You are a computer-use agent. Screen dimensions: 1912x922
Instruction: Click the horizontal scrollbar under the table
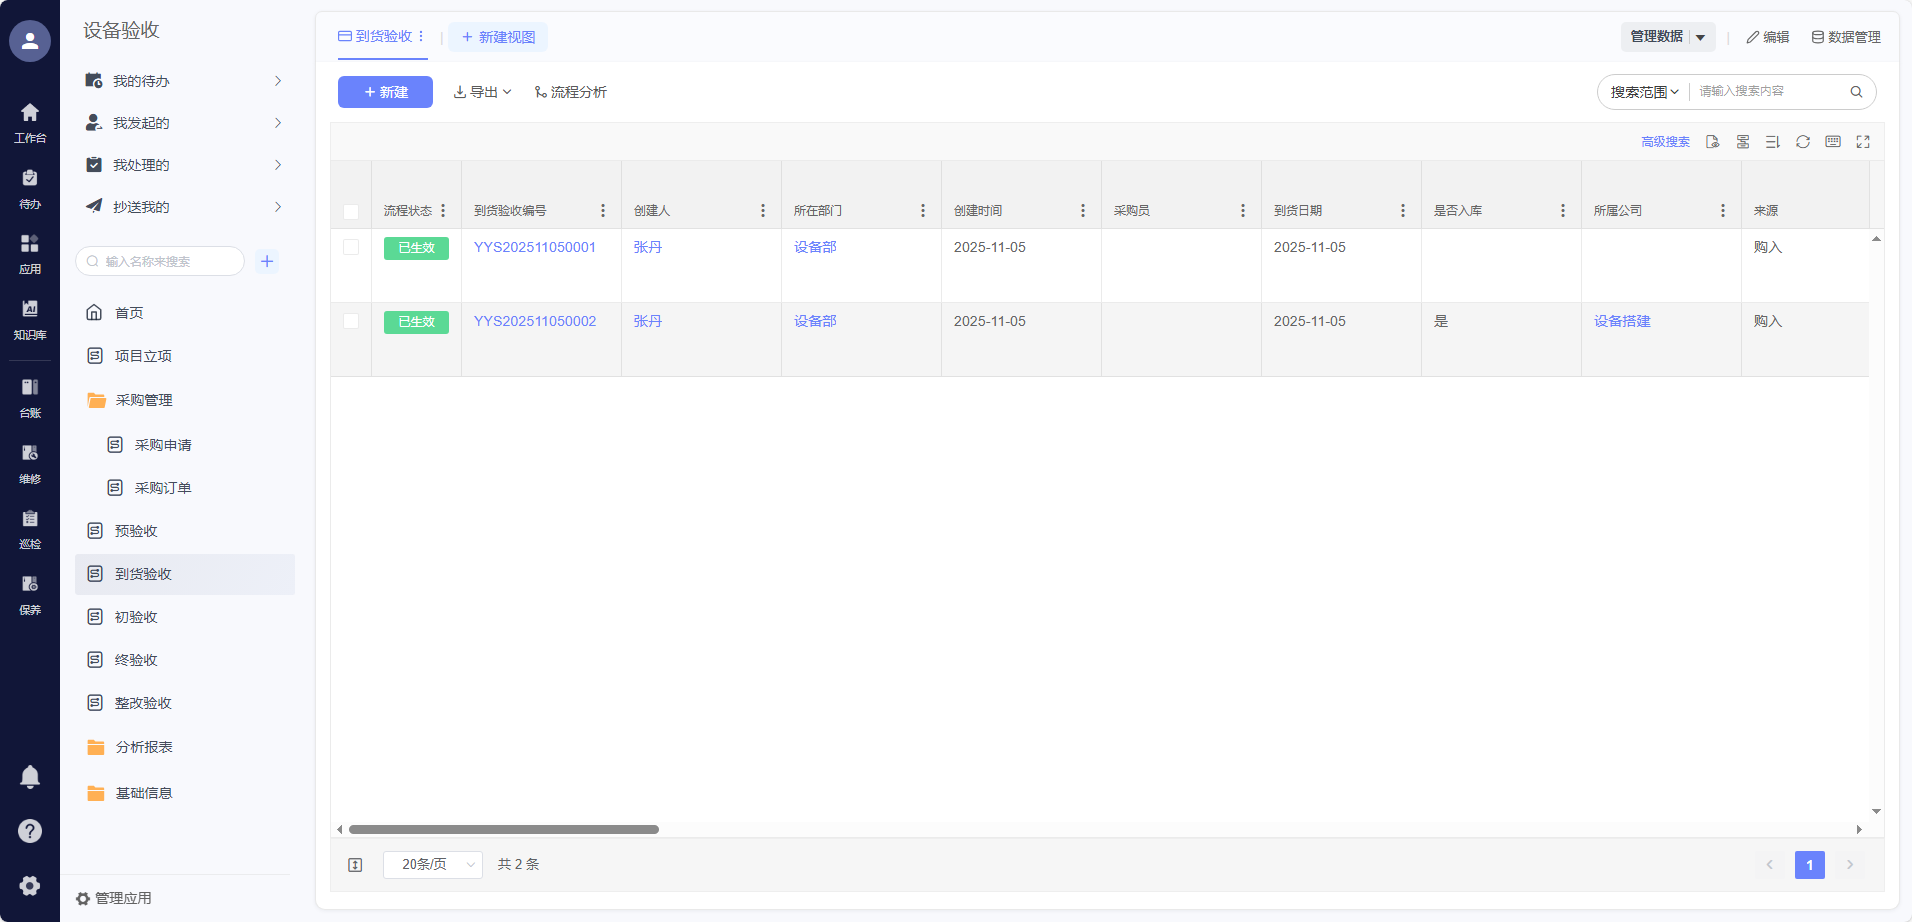click(504, 829)
